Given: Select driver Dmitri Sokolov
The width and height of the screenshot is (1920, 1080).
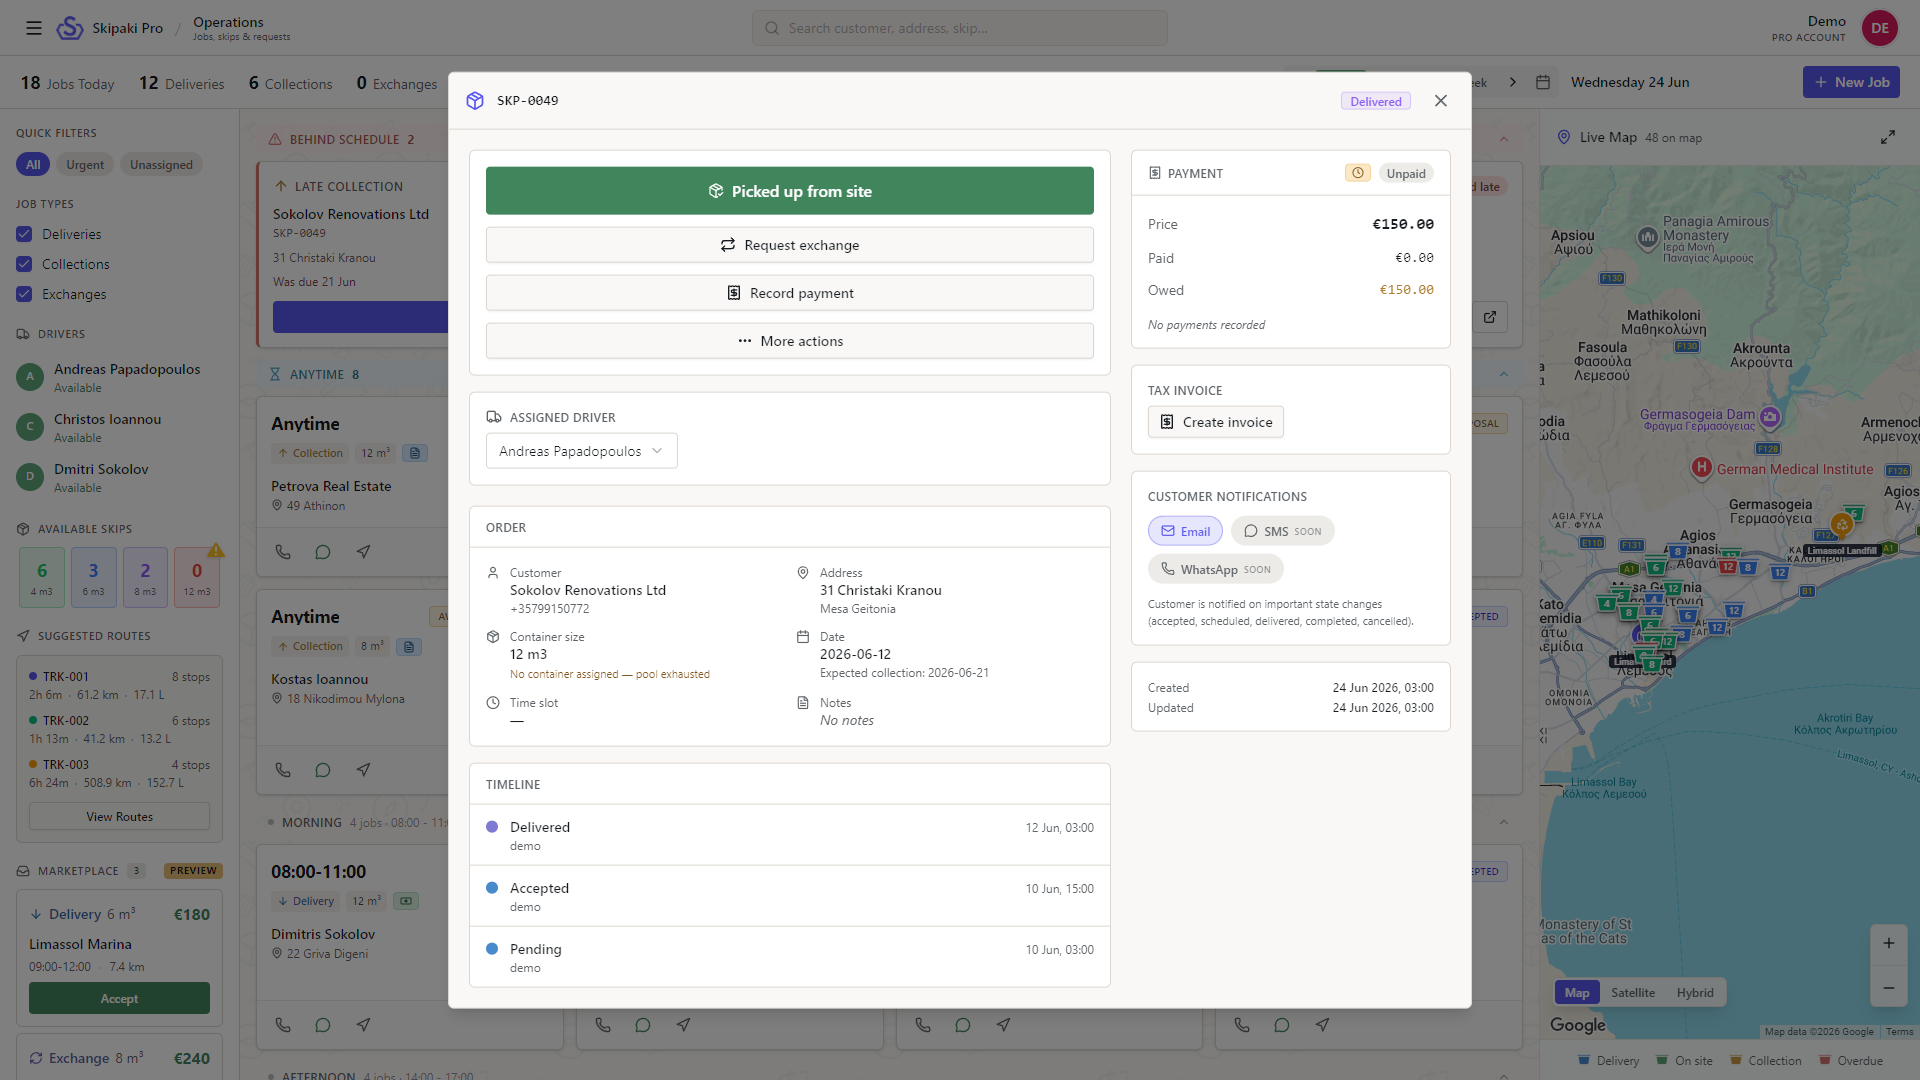Looking at the screenshot, I should click(119, 477).
